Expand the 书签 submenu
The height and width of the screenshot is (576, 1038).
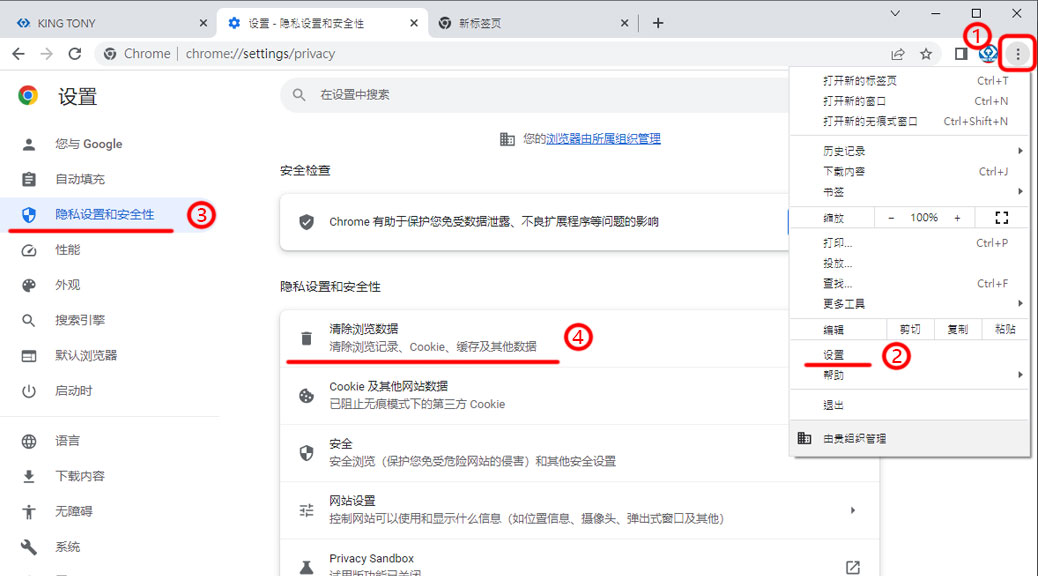coord(910,192)
